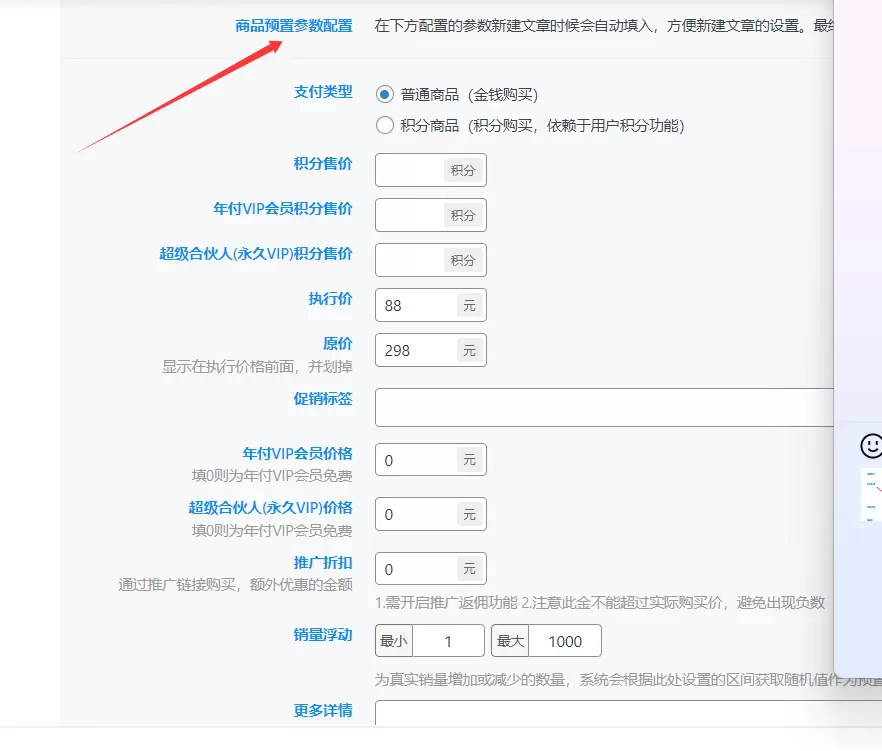The image size is (882, 751).
Task: Click the description starting 在下方配置的参数
Action: click(604, 26)
